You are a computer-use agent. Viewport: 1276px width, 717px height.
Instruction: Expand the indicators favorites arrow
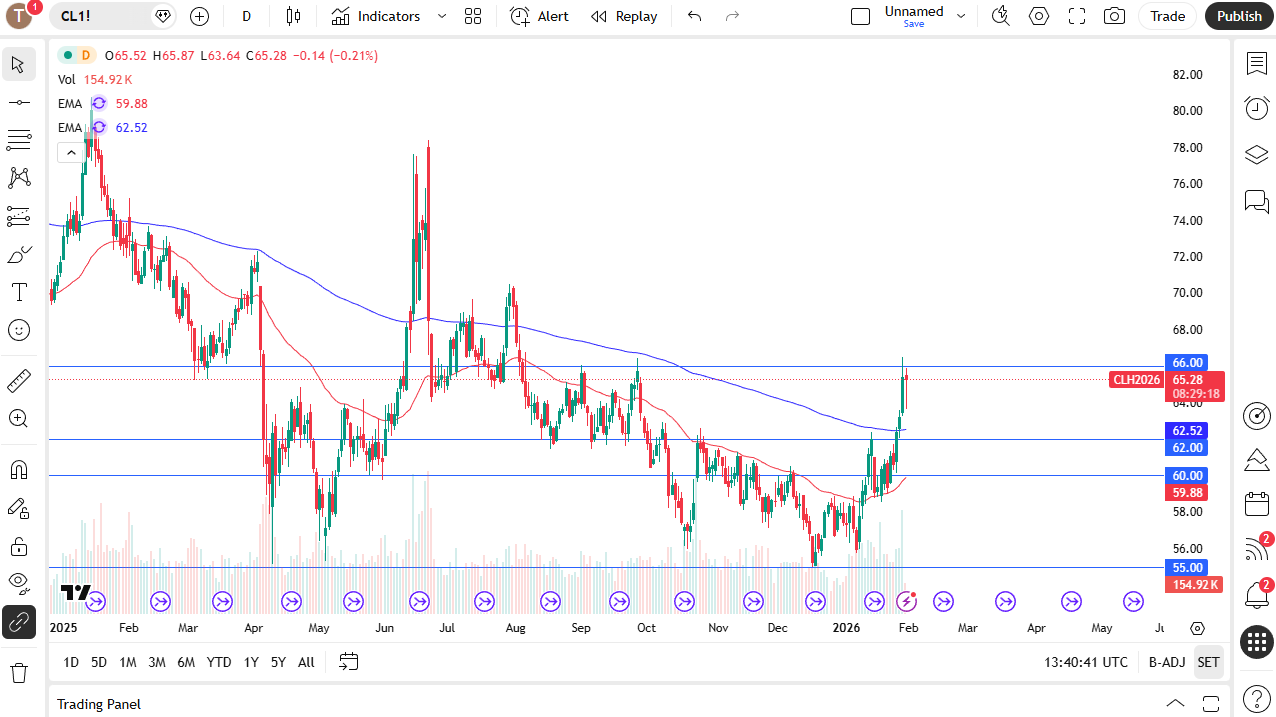442,16
